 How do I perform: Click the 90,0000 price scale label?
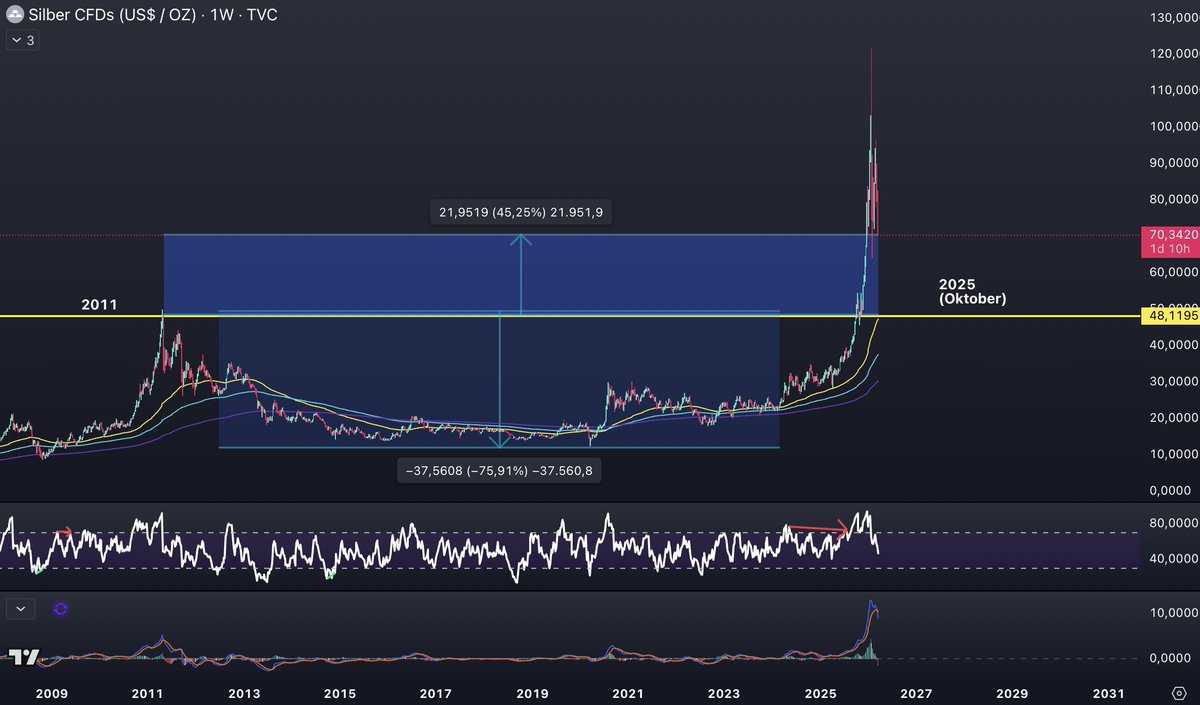1174,163
